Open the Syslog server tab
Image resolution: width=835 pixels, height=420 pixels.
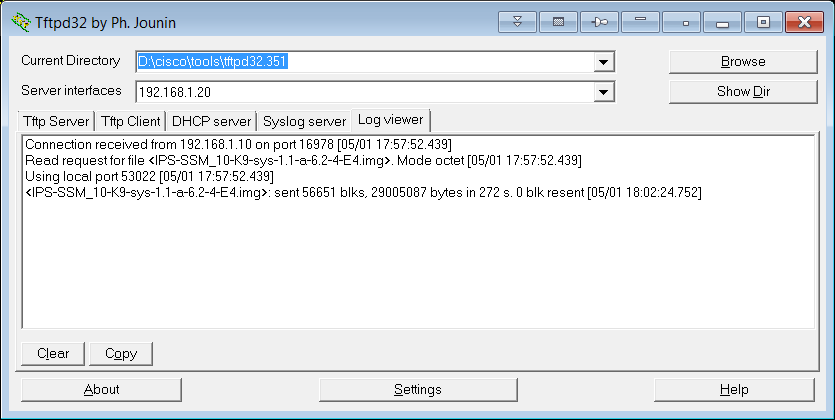point(305,121)
